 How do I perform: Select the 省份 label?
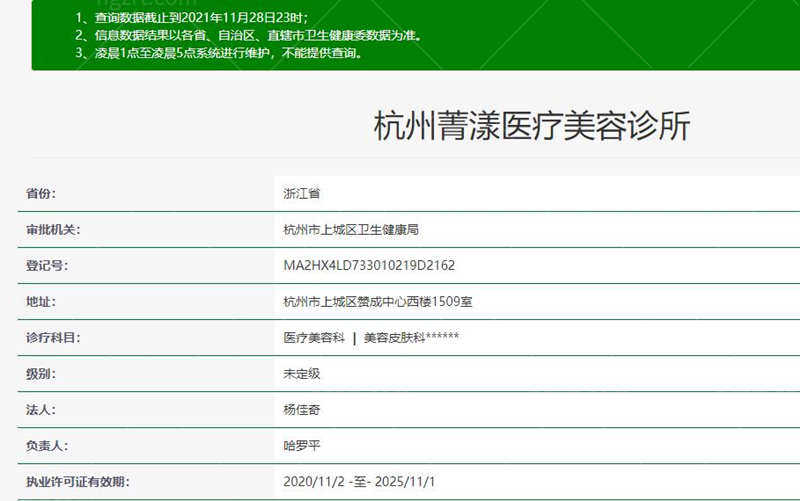(41, 193)
